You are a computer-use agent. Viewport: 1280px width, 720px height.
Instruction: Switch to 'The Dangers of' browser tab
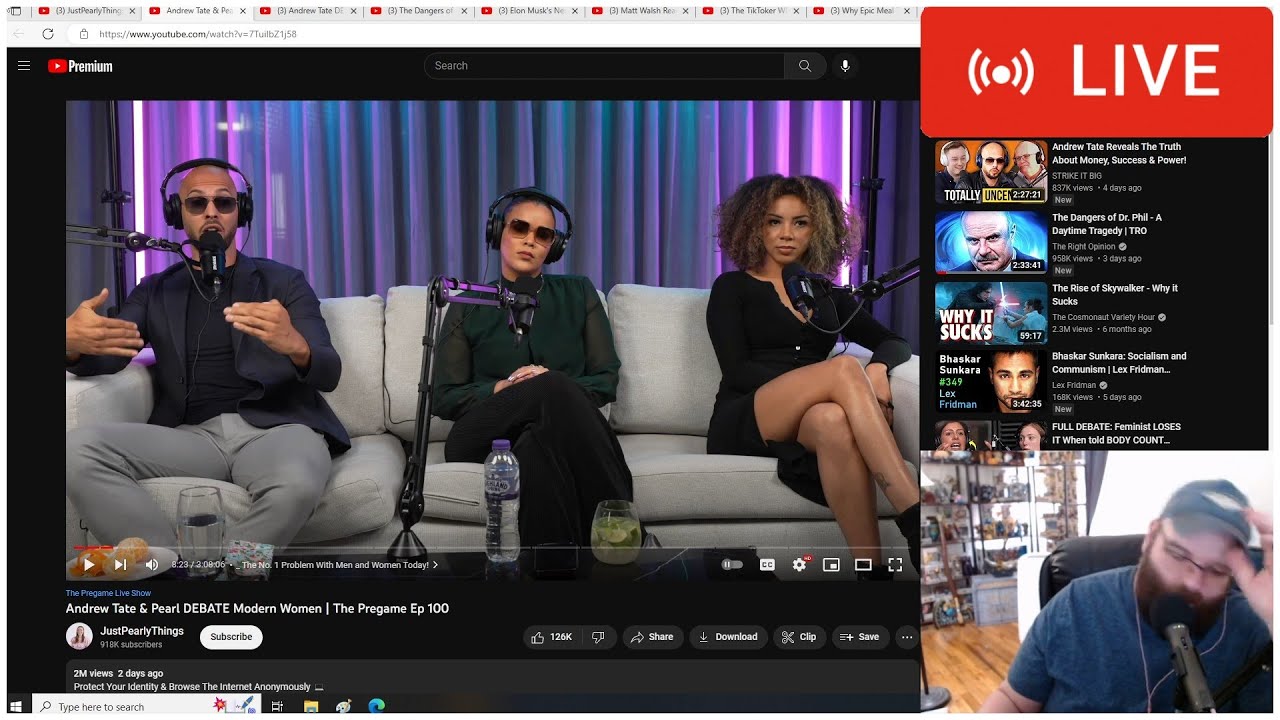[x=418, y=11]
